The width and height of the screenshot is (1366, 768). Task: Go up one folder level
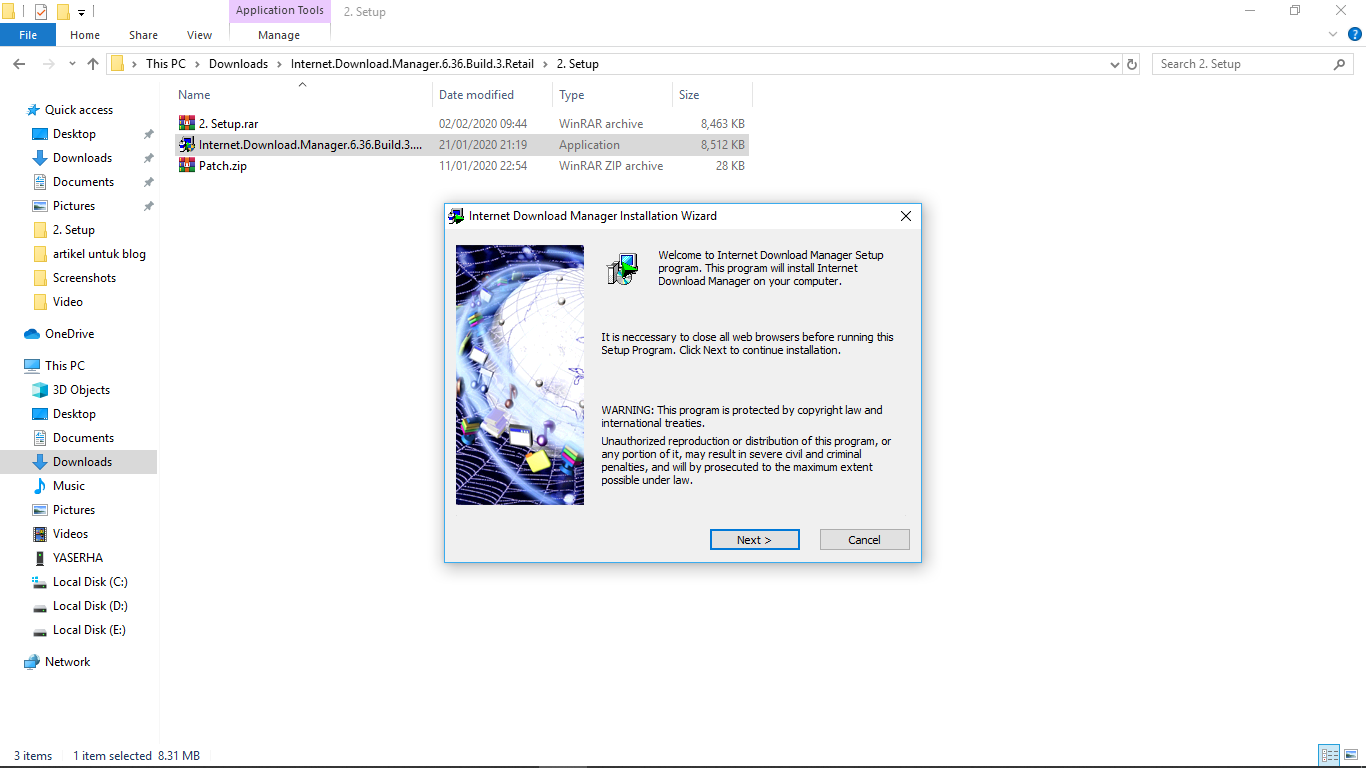93,64
